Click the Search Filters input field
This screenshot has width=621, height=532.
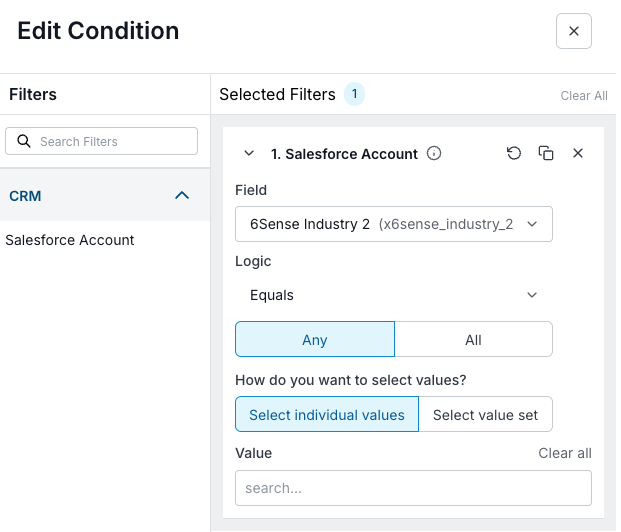click(x=101, y=141)
